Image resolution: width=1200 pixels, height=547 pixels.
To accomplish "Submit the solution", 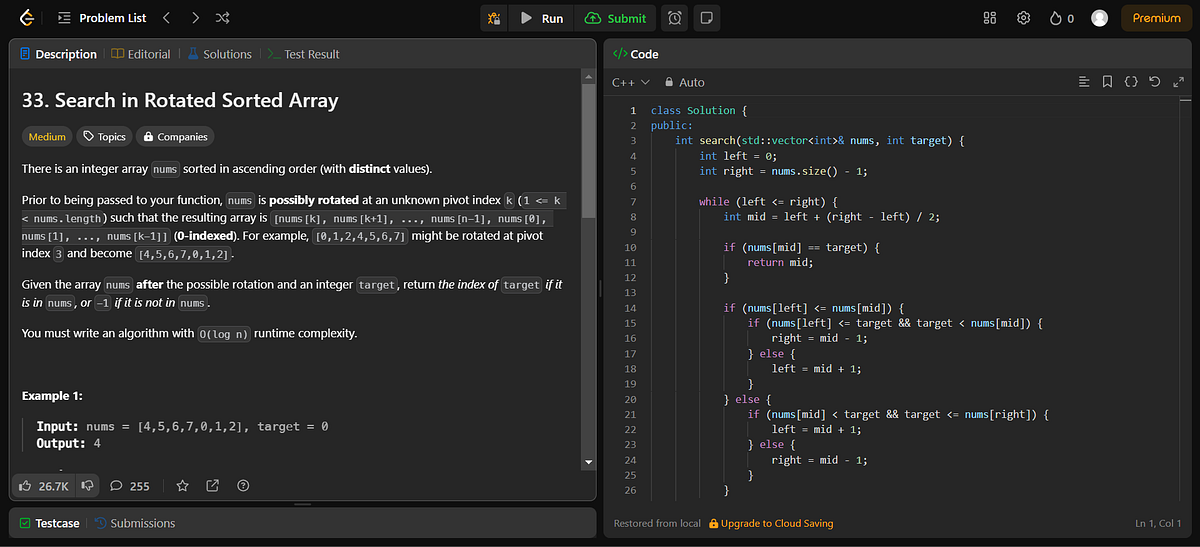I will [x=616, y=18].
